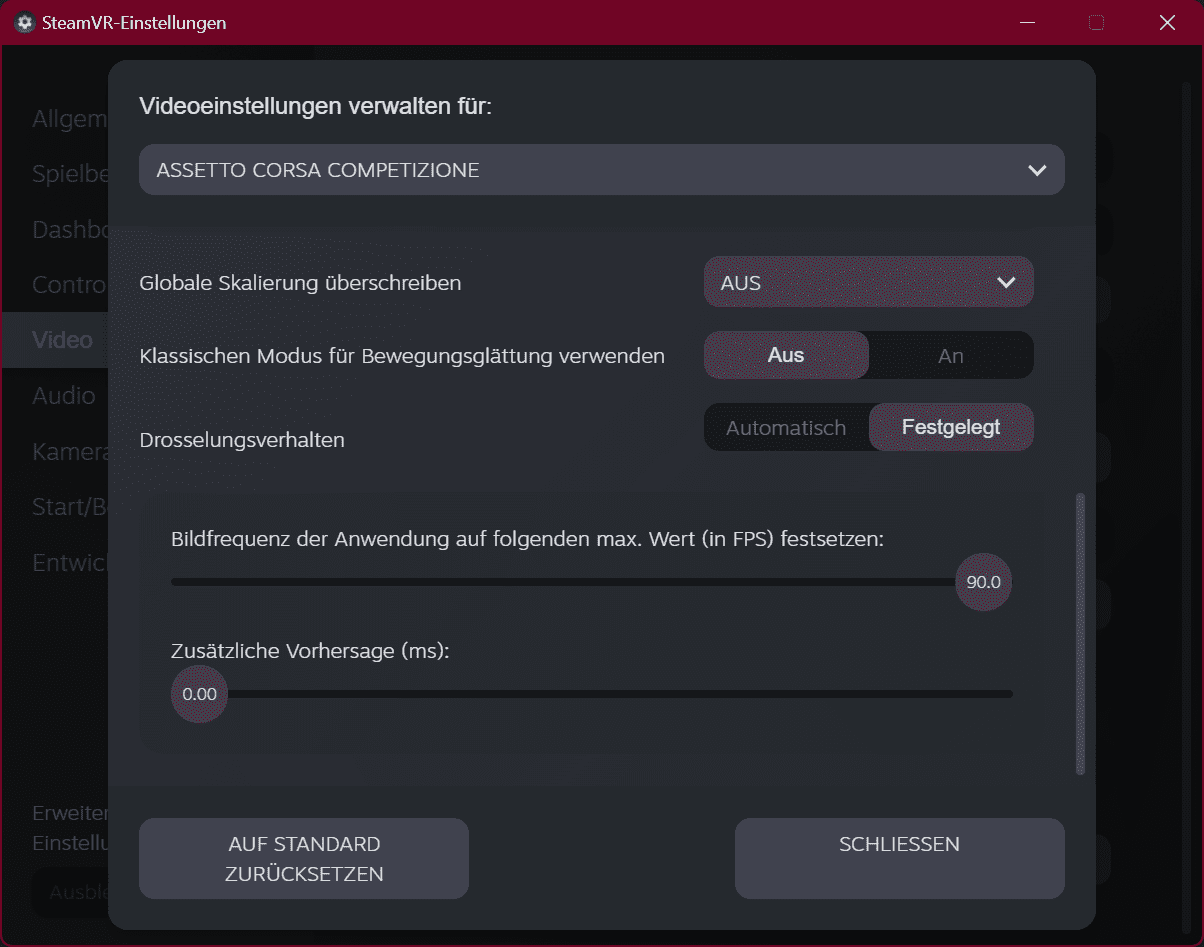Minimize the SteamVR-Einstellungen window
The image size is (1204, 947).
click(1026, 23)
